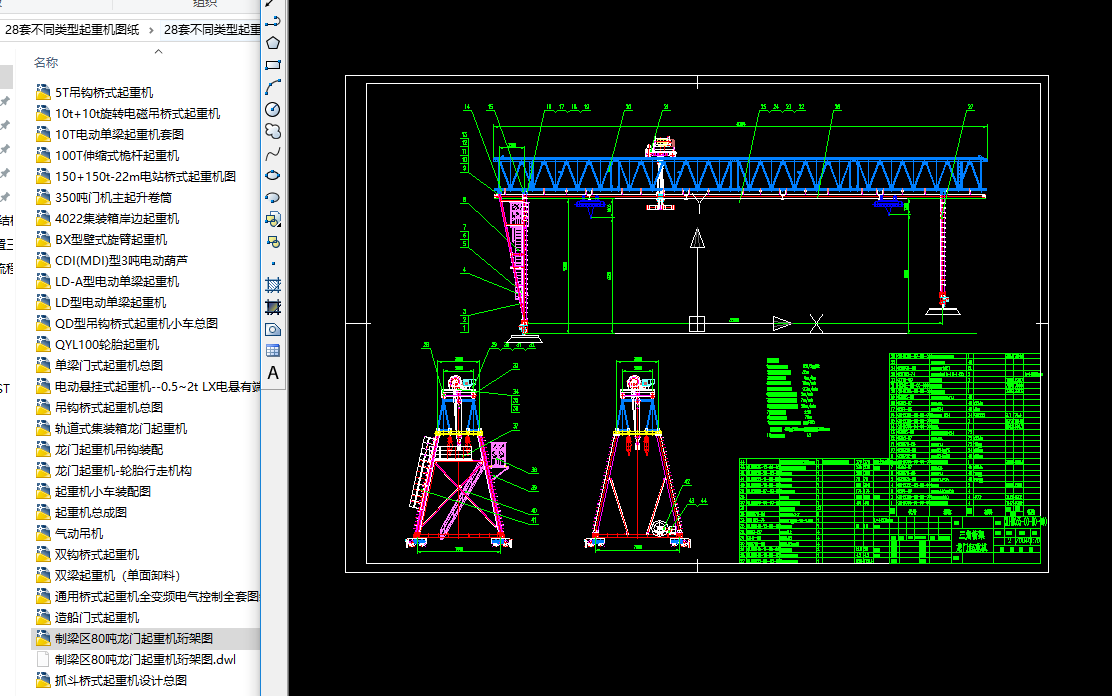Select the Arc draw tool
Viewport: 1112px width, 696px height.
272,87
